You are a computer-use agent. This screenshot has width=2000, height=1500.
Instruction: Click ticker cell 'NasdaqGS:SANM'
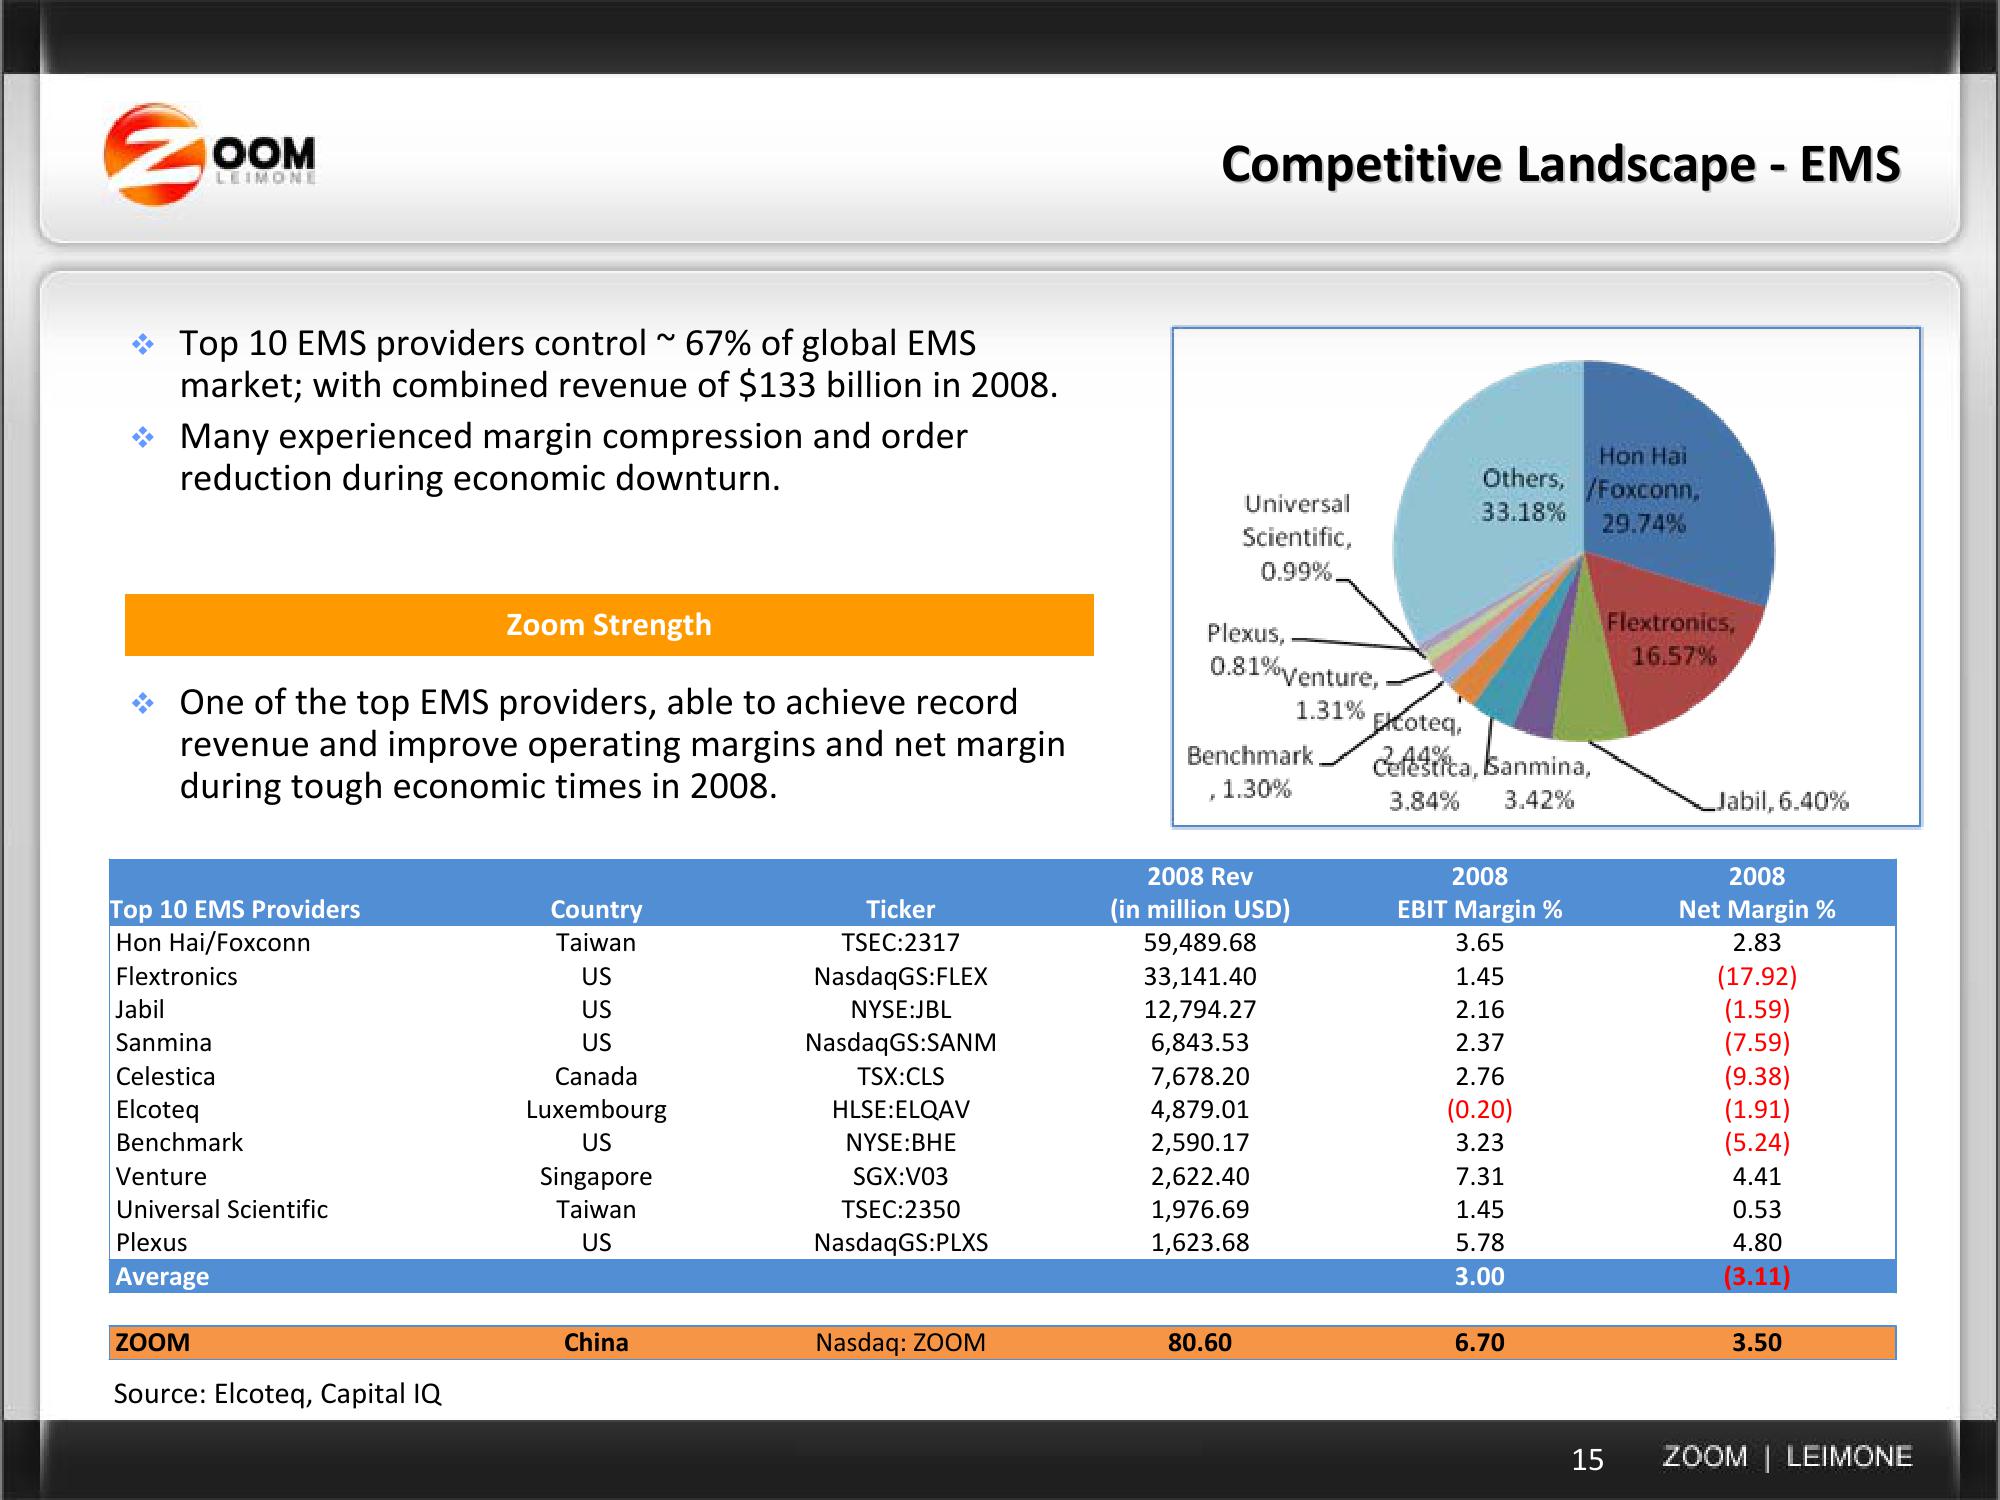pos(900,1043)
